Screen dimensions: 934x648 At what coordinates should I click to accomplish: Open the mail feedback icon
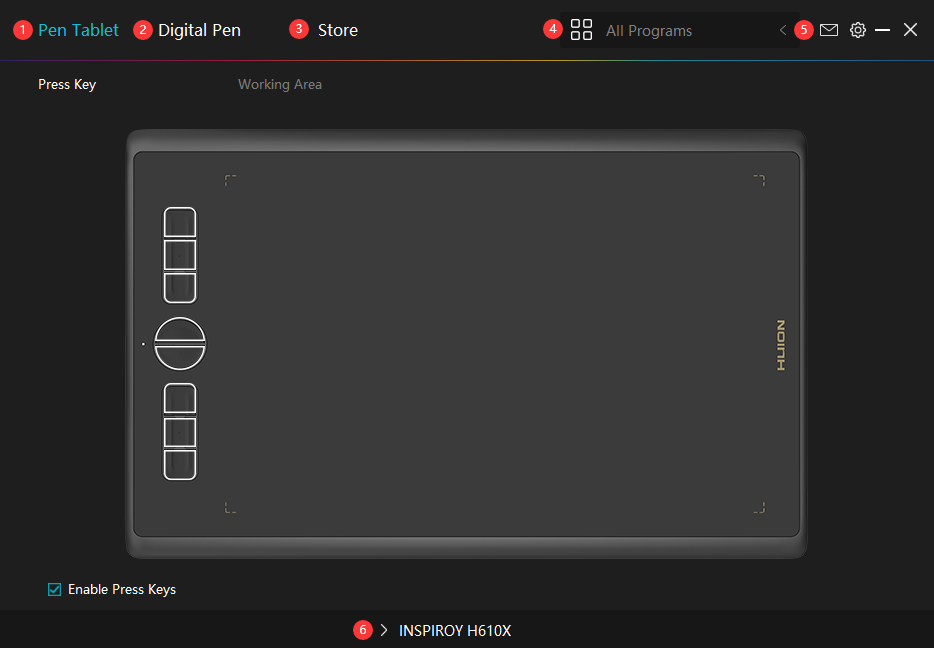pos(829,30)
